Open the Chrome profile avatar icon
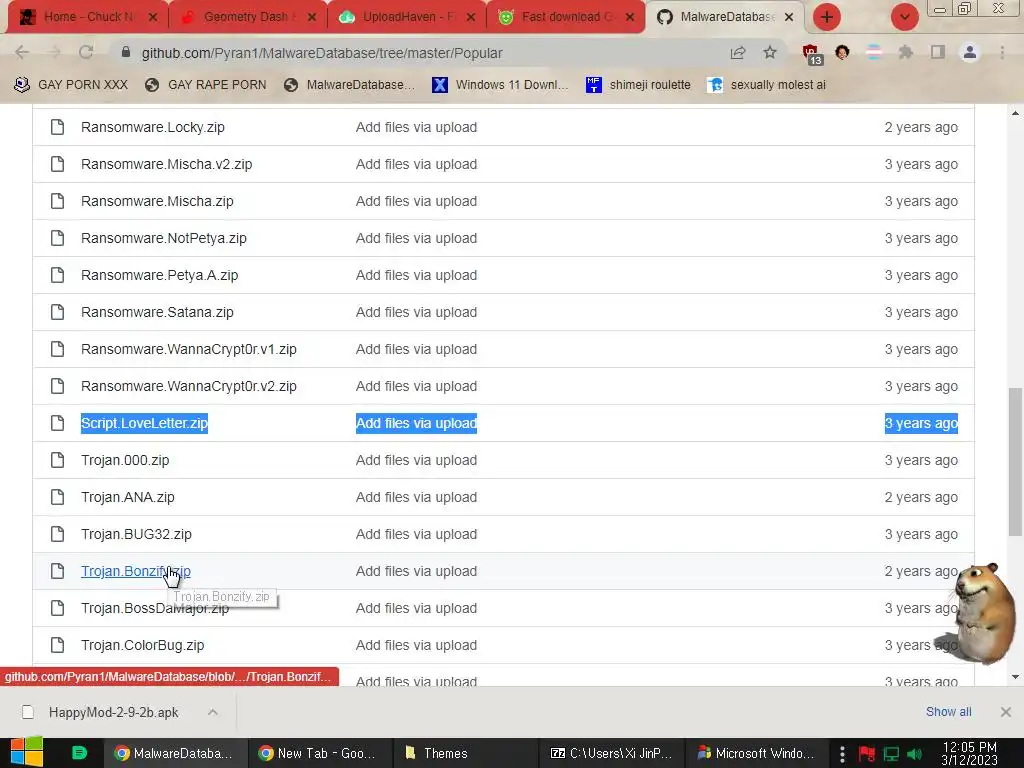 coord(970,52)
